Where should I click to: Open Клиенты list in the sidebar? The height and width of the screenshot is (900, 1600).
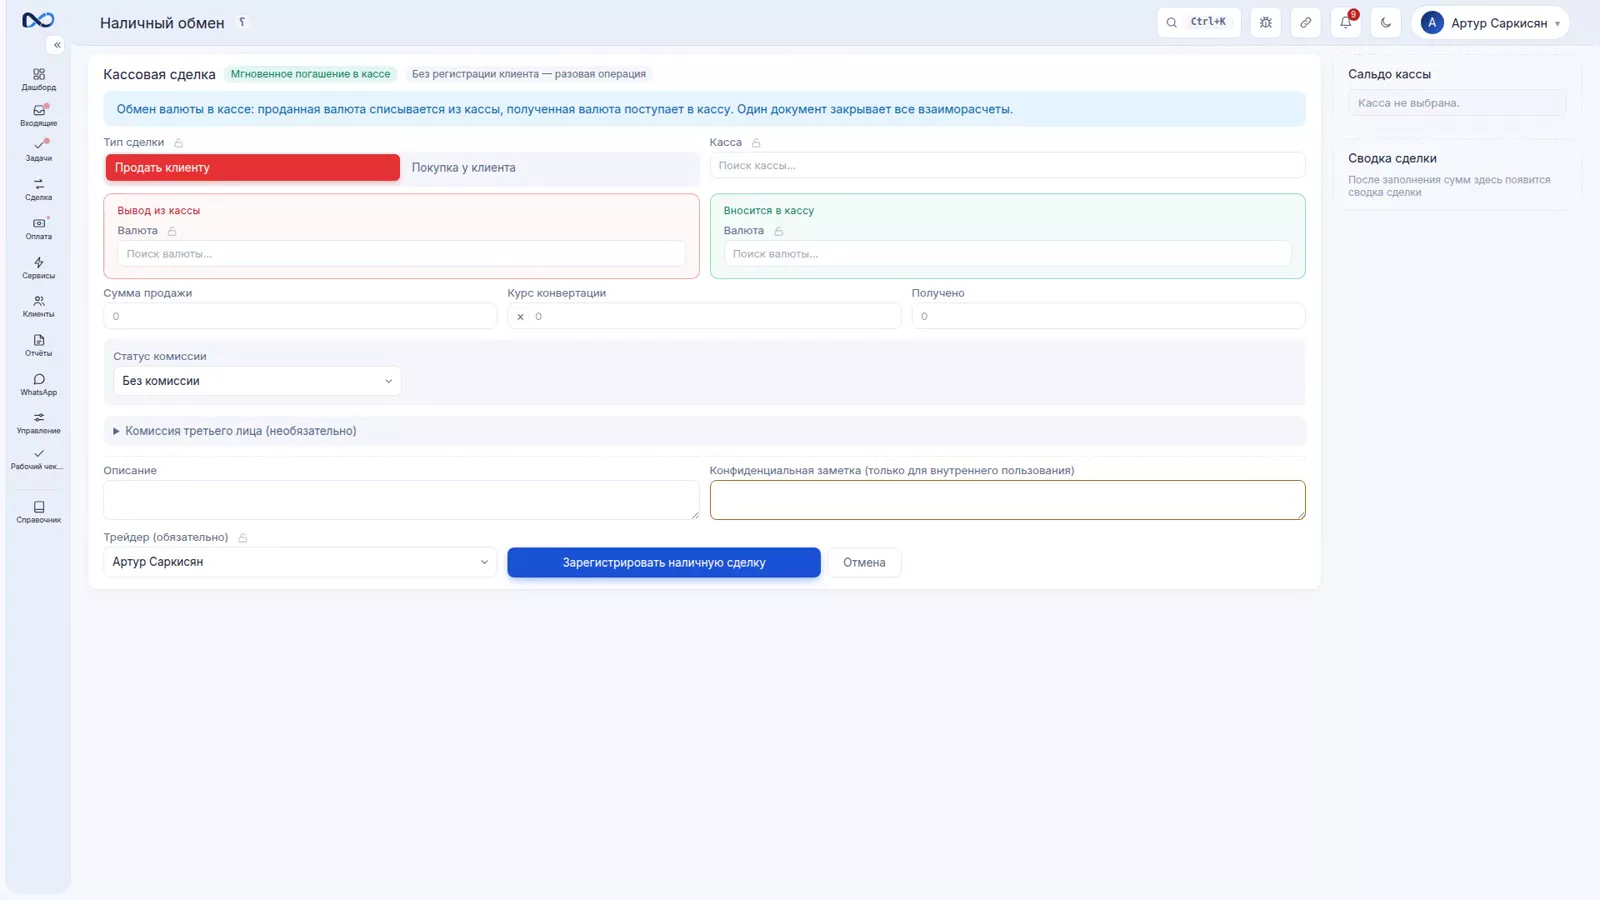(x=38, y=306)
